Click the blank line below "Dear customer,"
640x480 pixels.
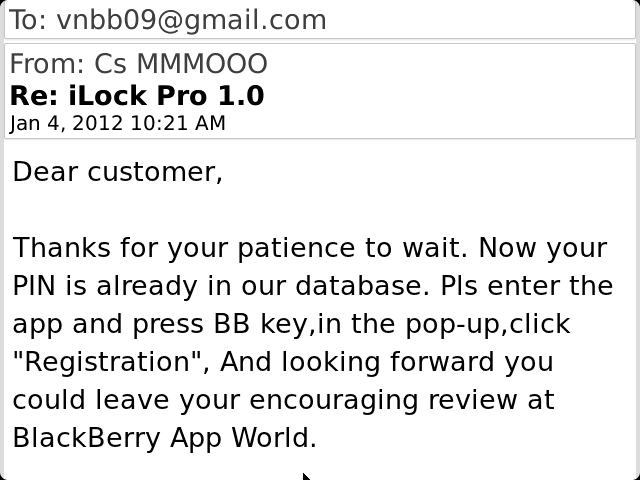320,209
